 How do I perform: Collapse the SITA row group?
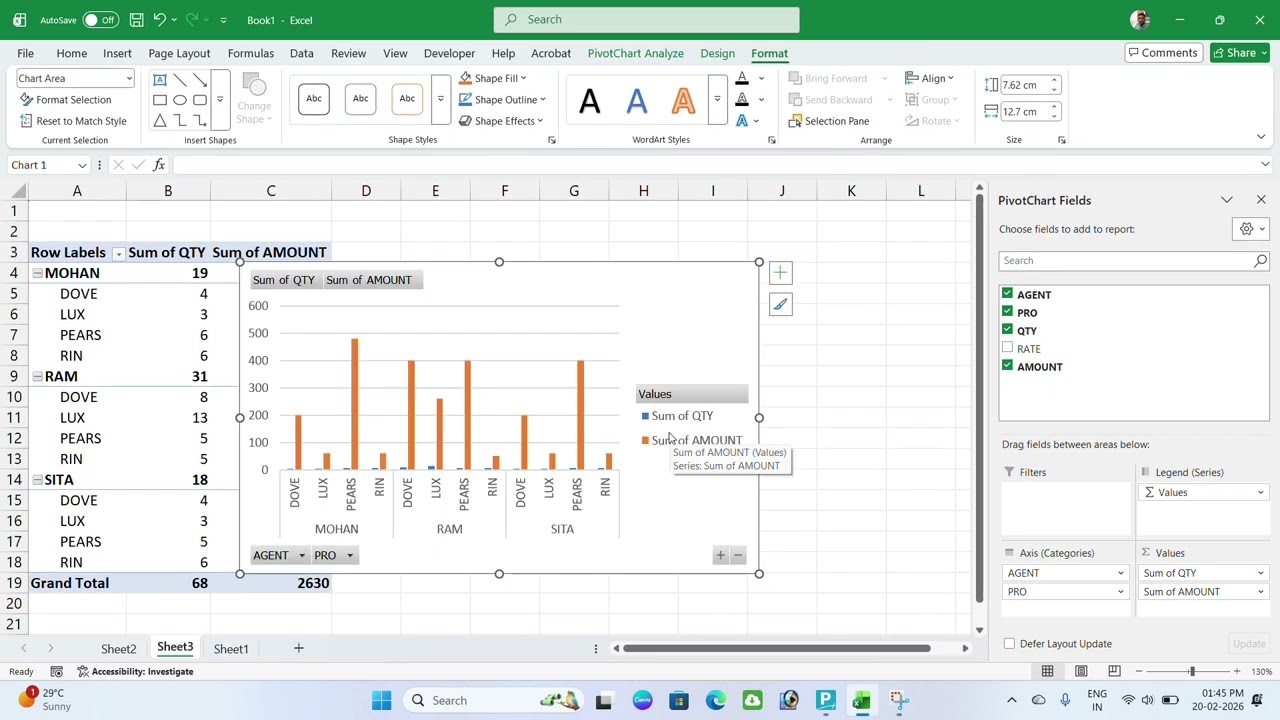coord(37,479)
